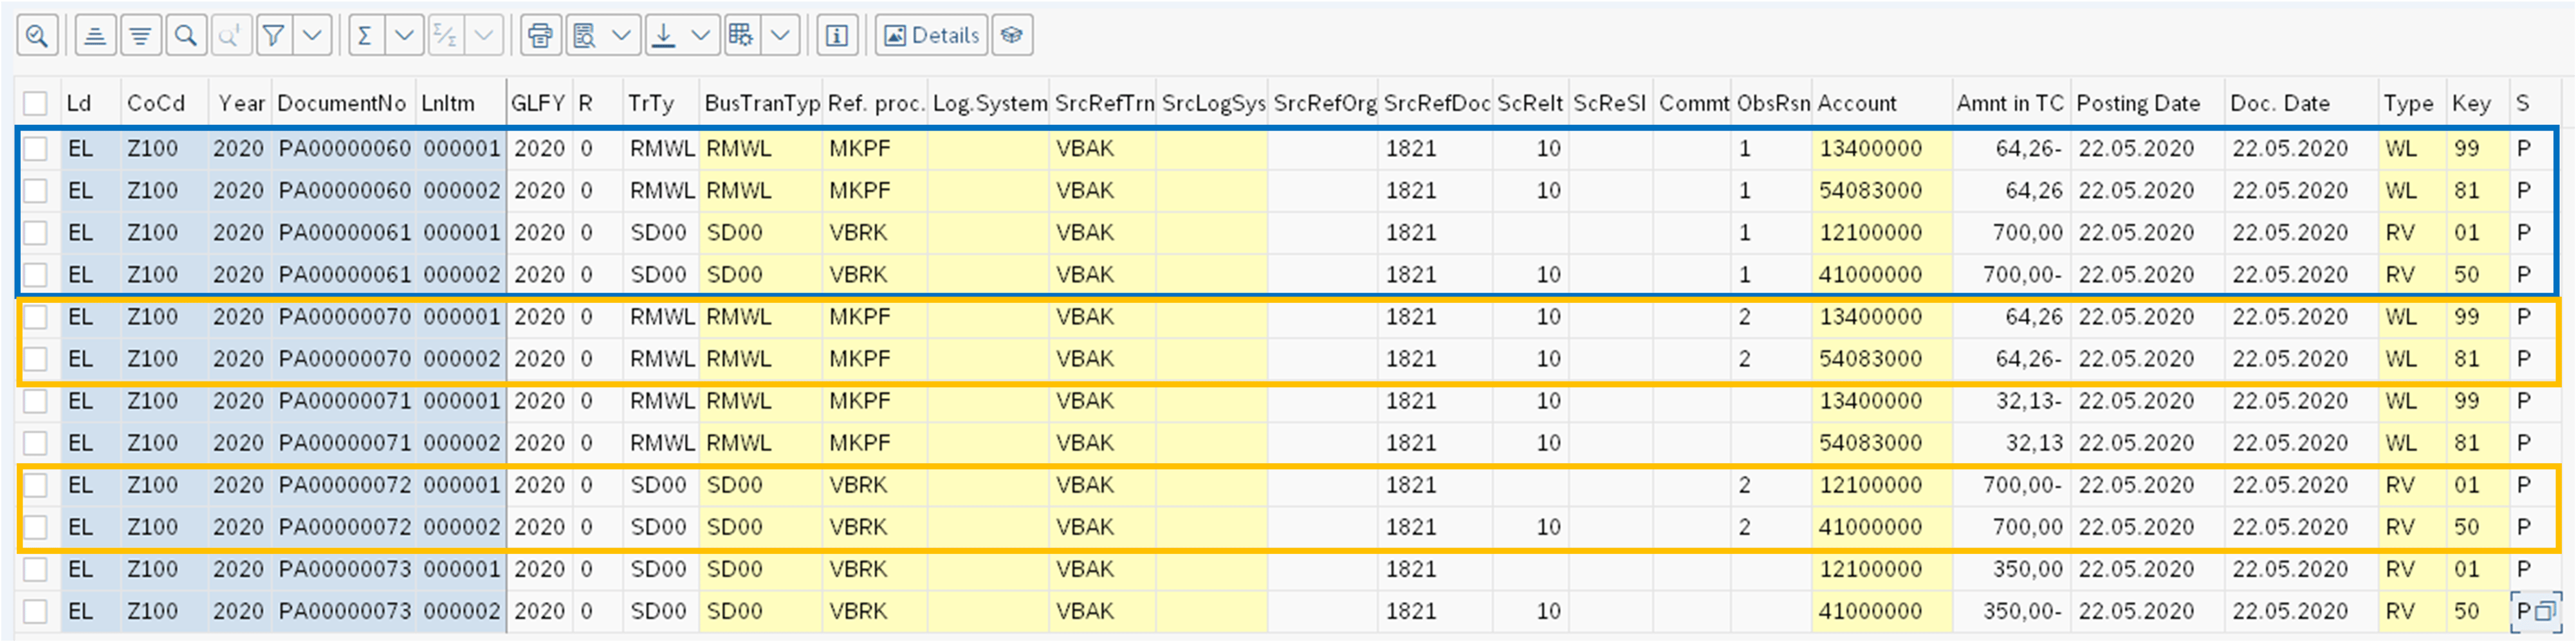Sort the list in descending order
This screenshot has width=2576, height=642.
(x=140, y=34)
